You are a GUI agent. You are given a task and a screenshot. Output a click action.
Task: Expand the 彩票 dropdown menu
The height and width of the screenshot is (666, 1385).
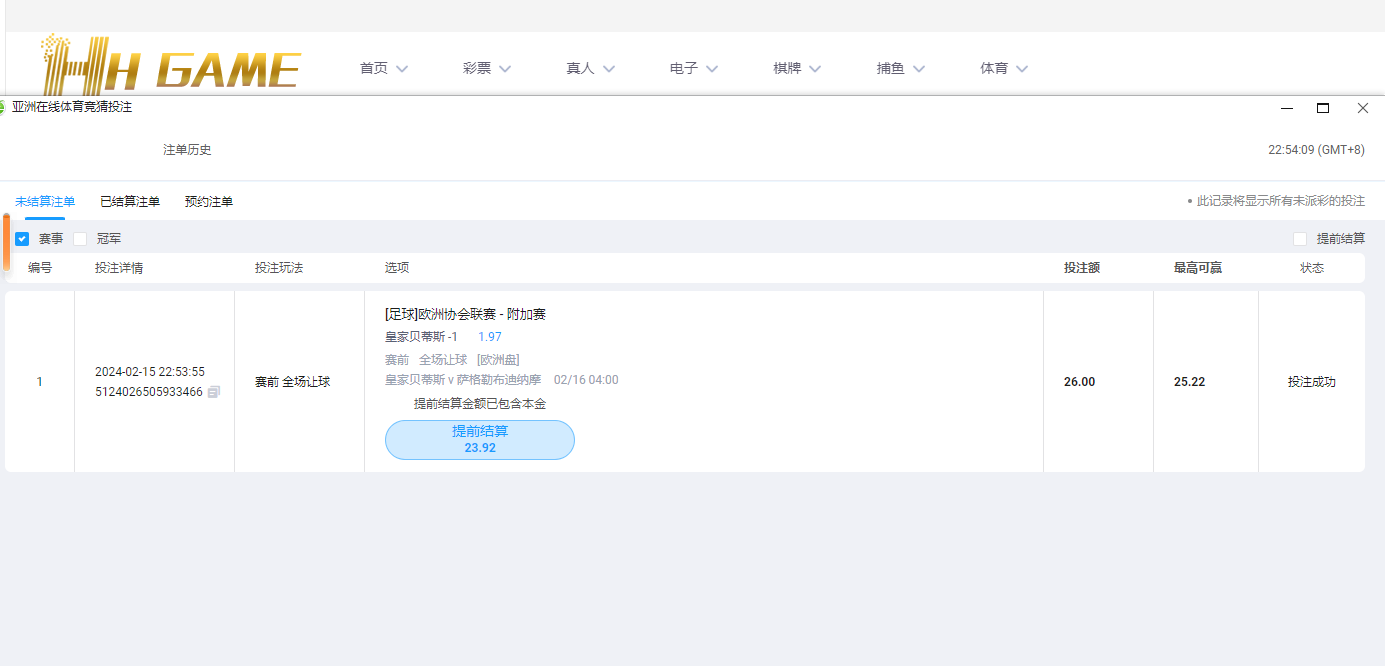pos(486,68)
